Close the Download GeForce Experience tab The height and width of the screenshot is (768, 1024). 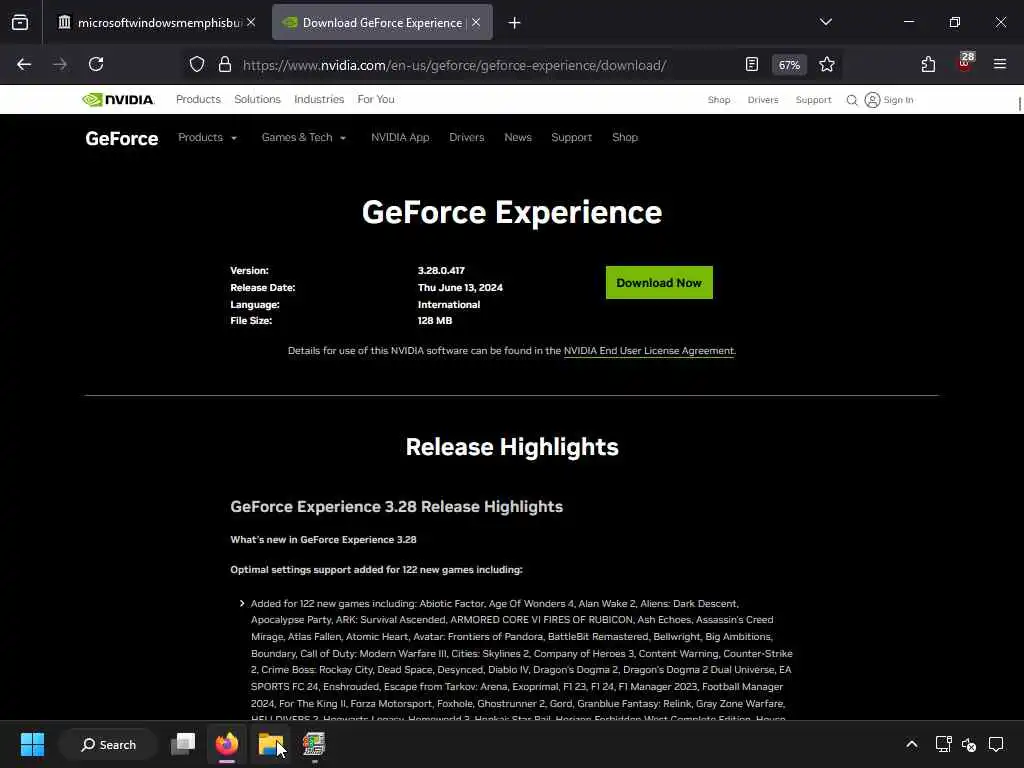476,22
